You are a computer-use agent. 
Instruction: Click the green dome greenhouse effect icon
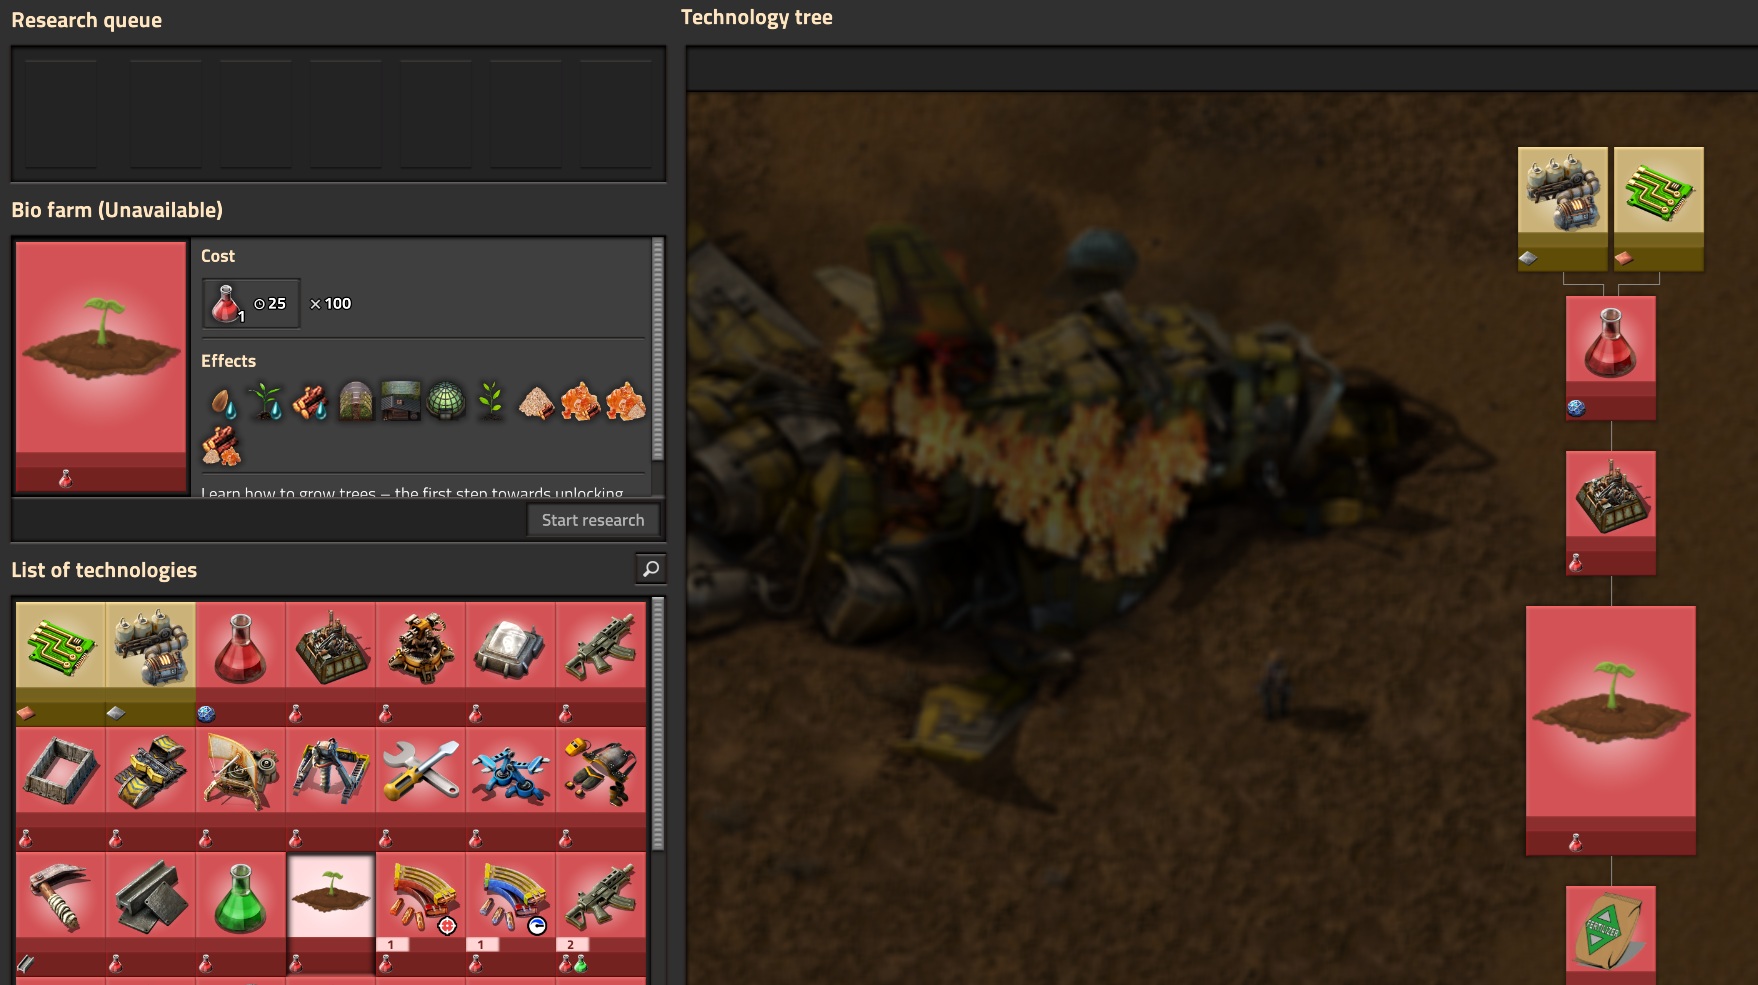point(446,401)
